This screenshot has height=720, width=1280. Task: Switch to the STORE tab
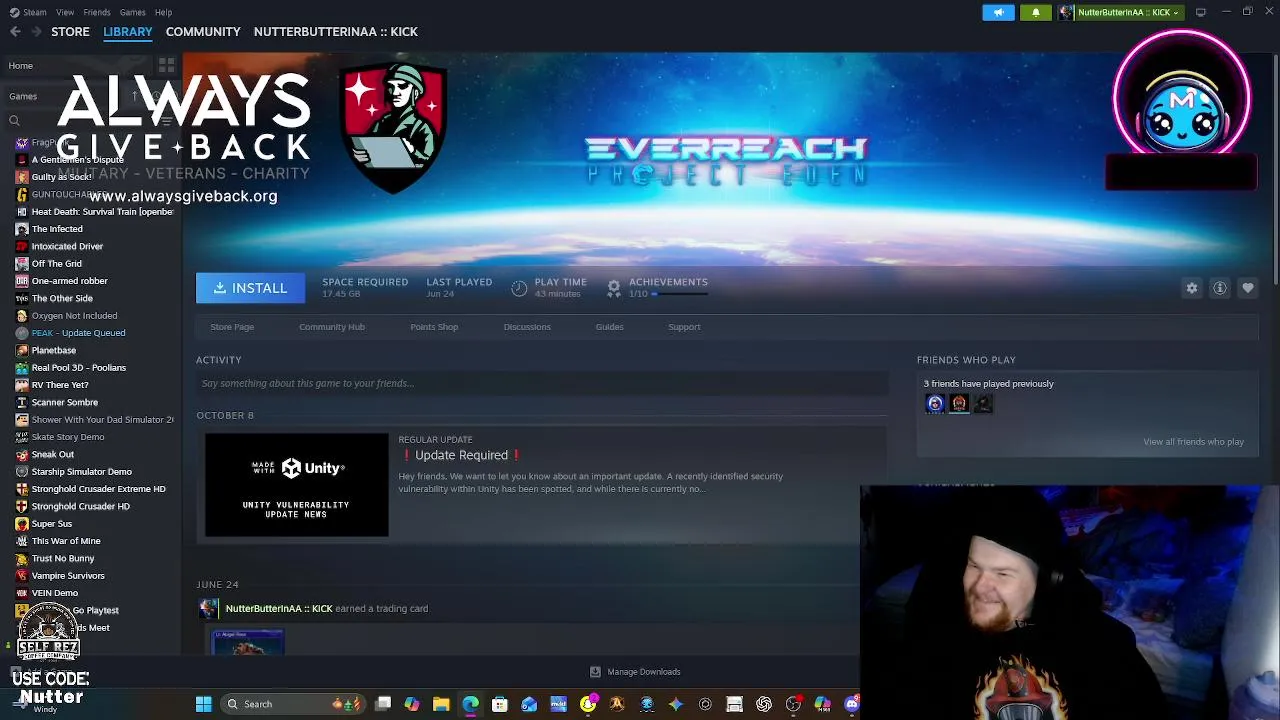[70, 32]
